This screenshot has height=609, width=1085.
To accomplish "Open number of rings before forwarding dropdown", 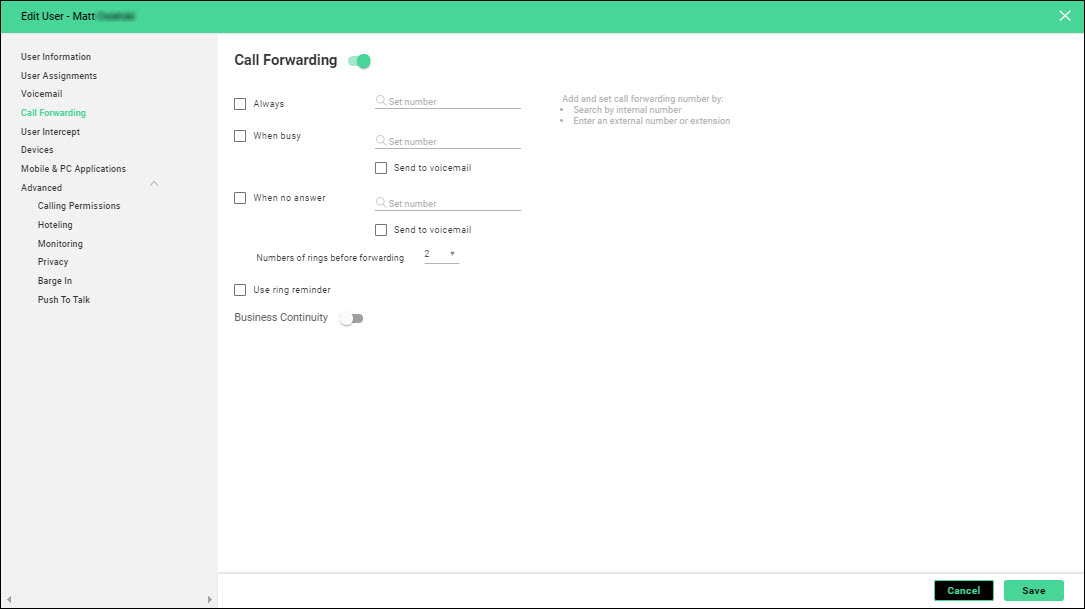I will [x=440, y=254].
